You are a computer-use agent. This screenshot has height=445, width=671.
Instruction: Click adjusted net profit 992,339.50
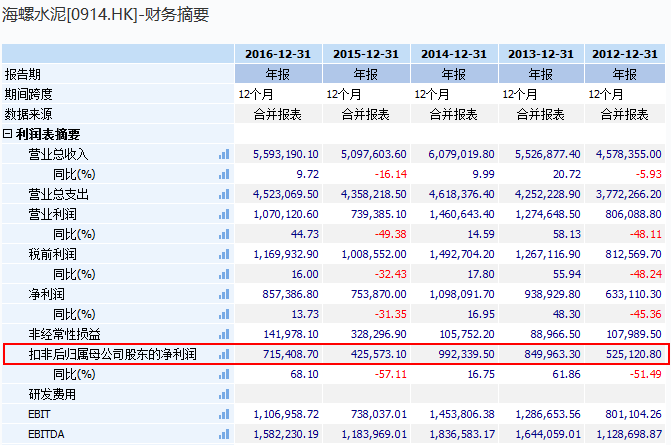coord(466,354)
